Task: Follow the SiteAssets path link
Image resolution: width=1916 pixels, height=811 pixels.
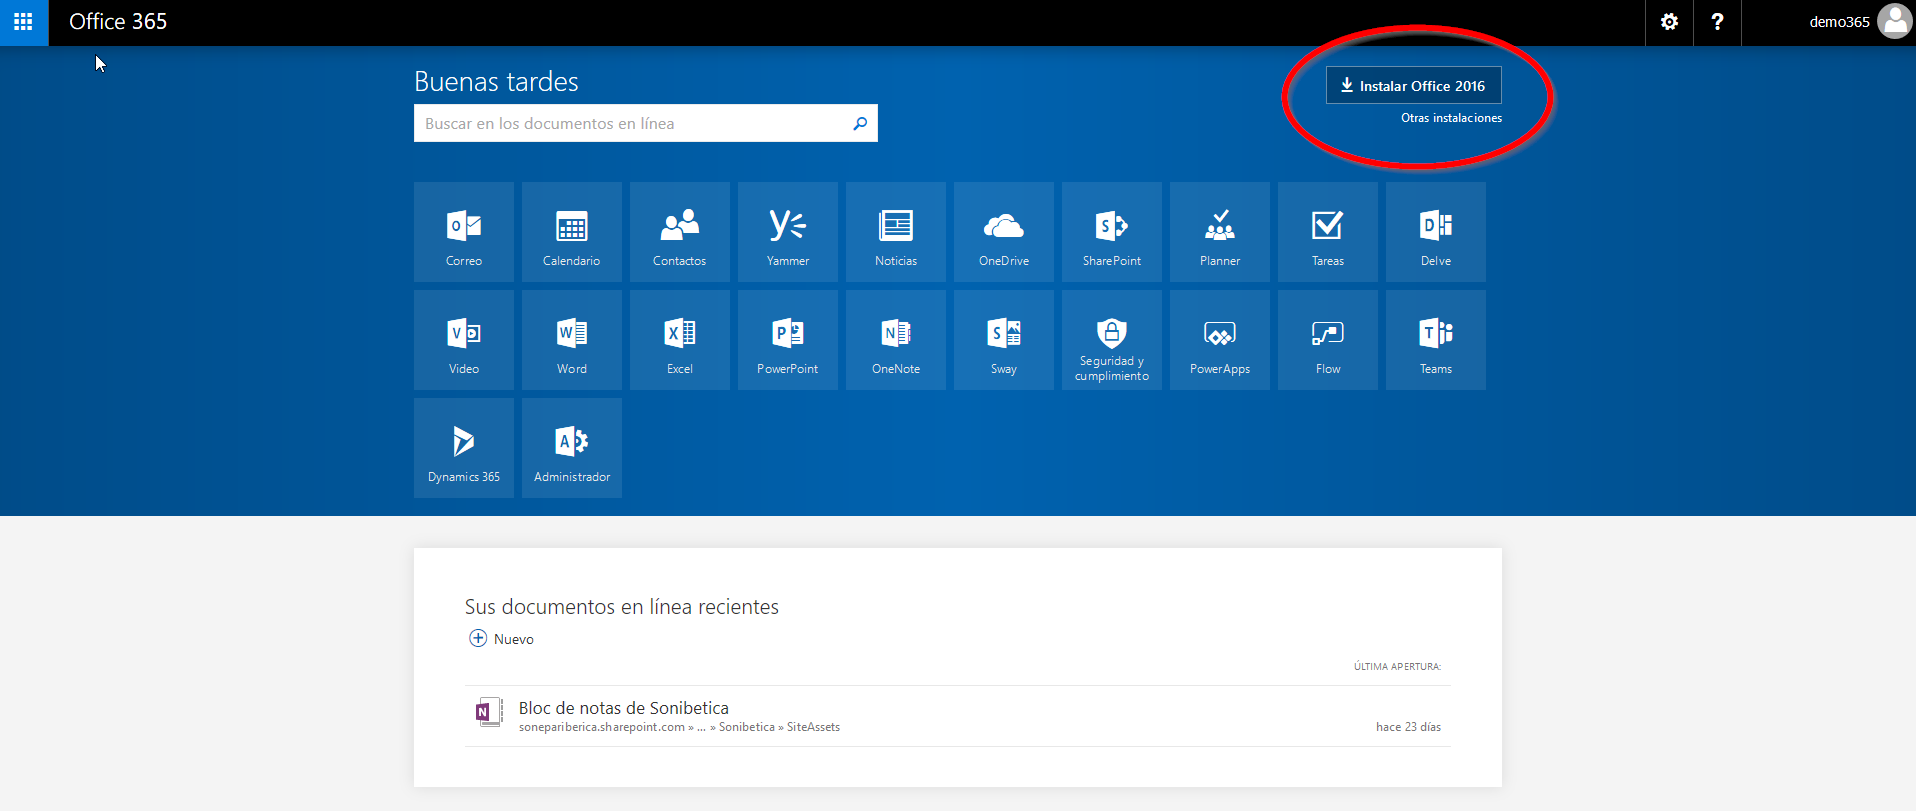Action: pyautogui.click(x=813, y=727)
